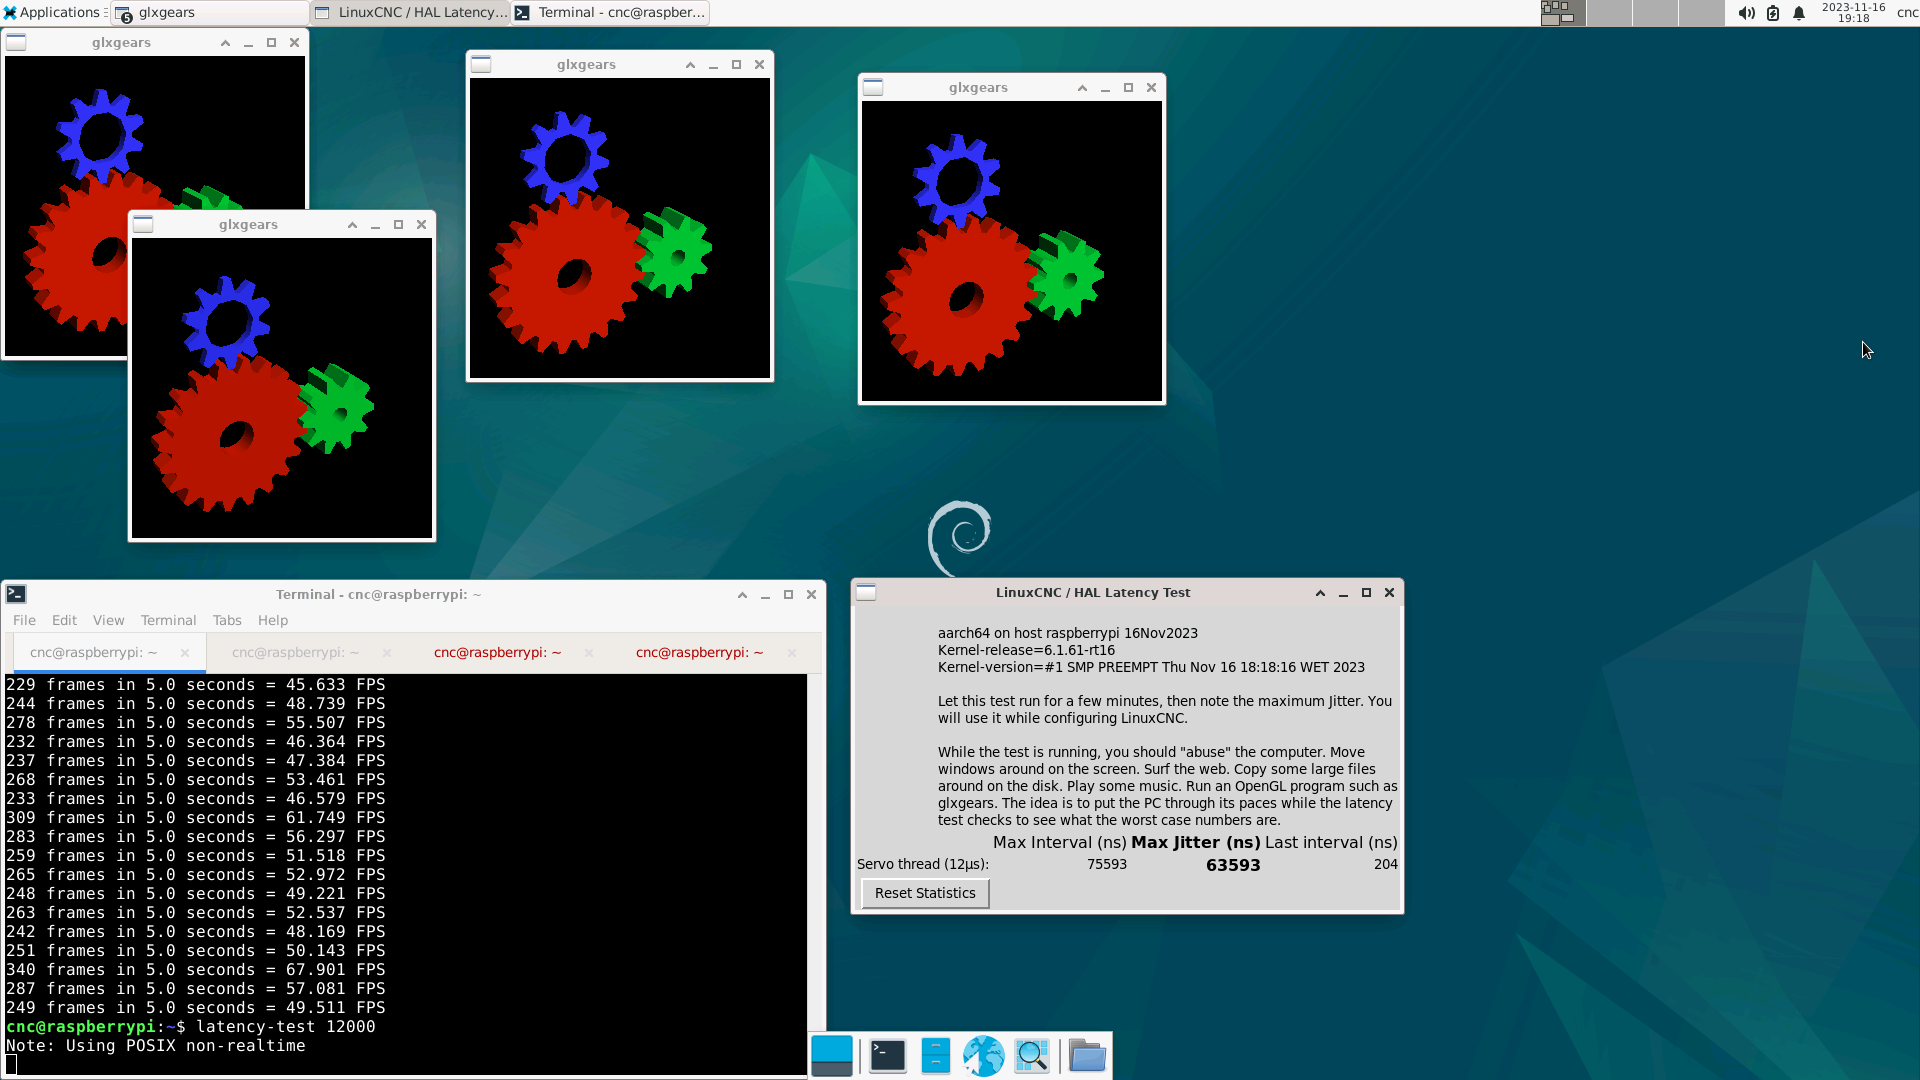Screen dimensions: 1920x1080
Task: Shade the Terminal window with the up-arrow button
Action: pyautogui.click(x=742, y=595)
